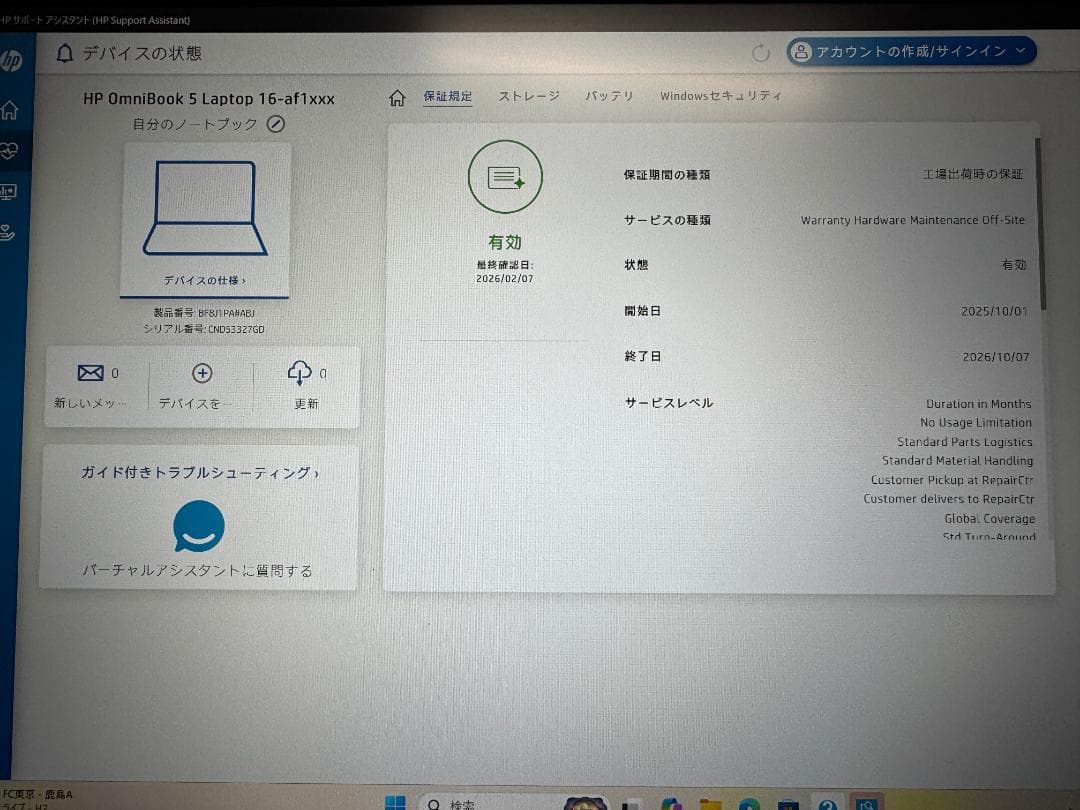This screenshot has height=810, width=1080.
Task: Ask the virtual assistant via chat bubble icon
Action: tap(198, 525)
